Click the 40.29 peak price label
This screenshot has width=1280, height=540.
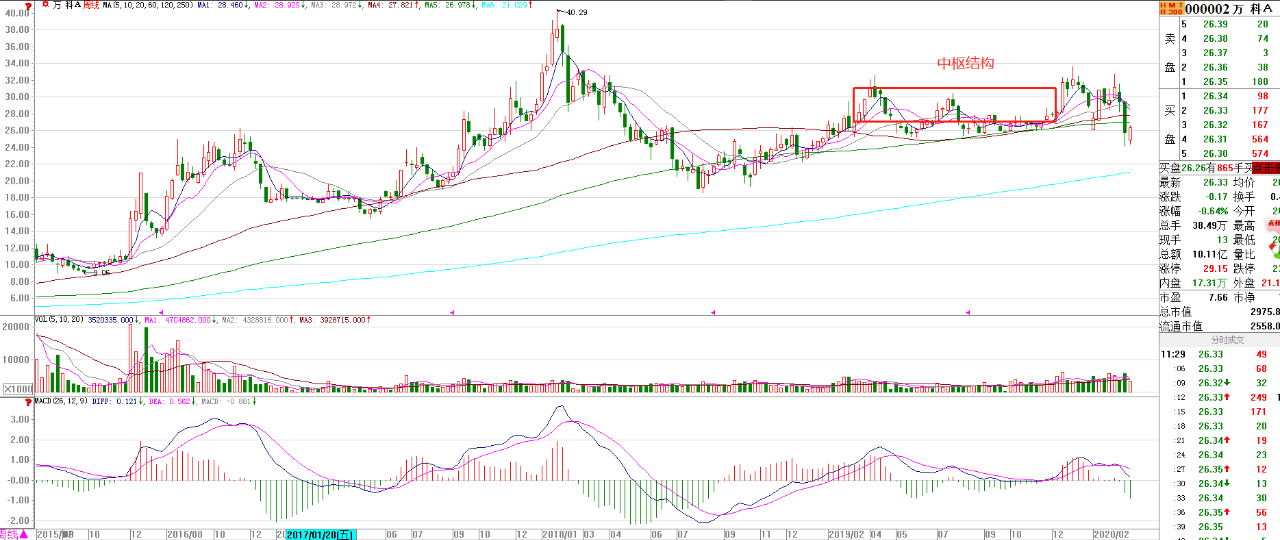pos(576,12)
